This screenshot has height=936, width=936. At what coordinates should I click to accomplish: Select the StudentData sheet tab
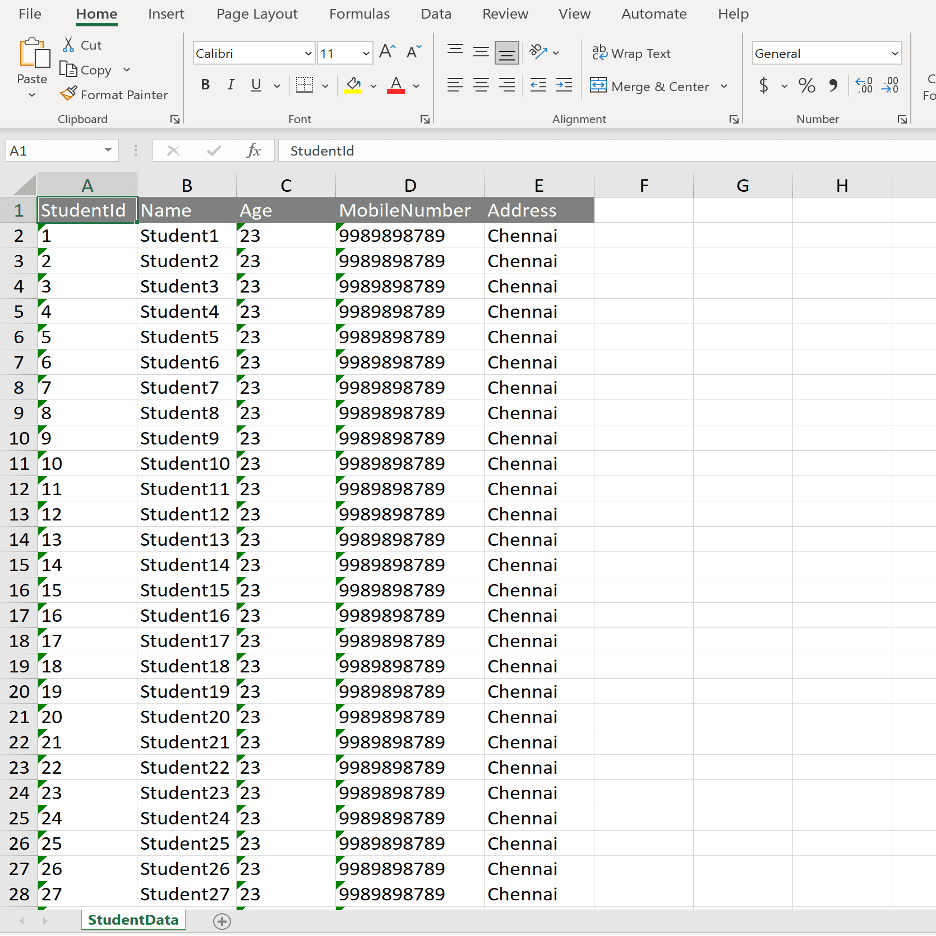click(x=133, y=920)
